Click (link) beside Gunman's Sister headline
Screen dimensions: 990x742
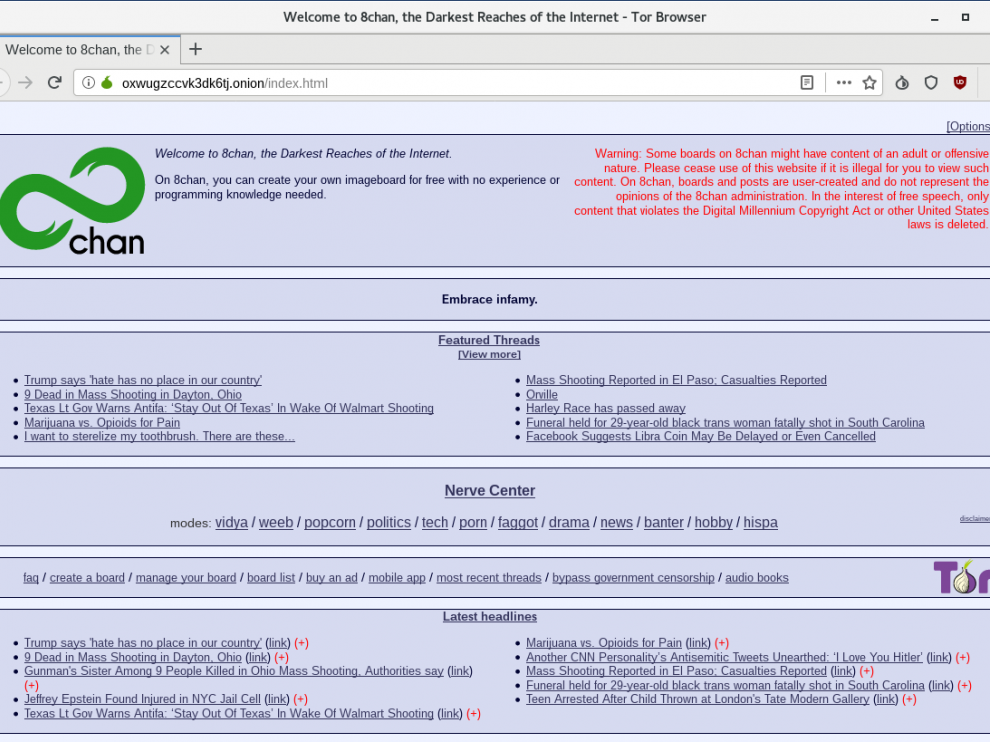click(x=460, y=671)
